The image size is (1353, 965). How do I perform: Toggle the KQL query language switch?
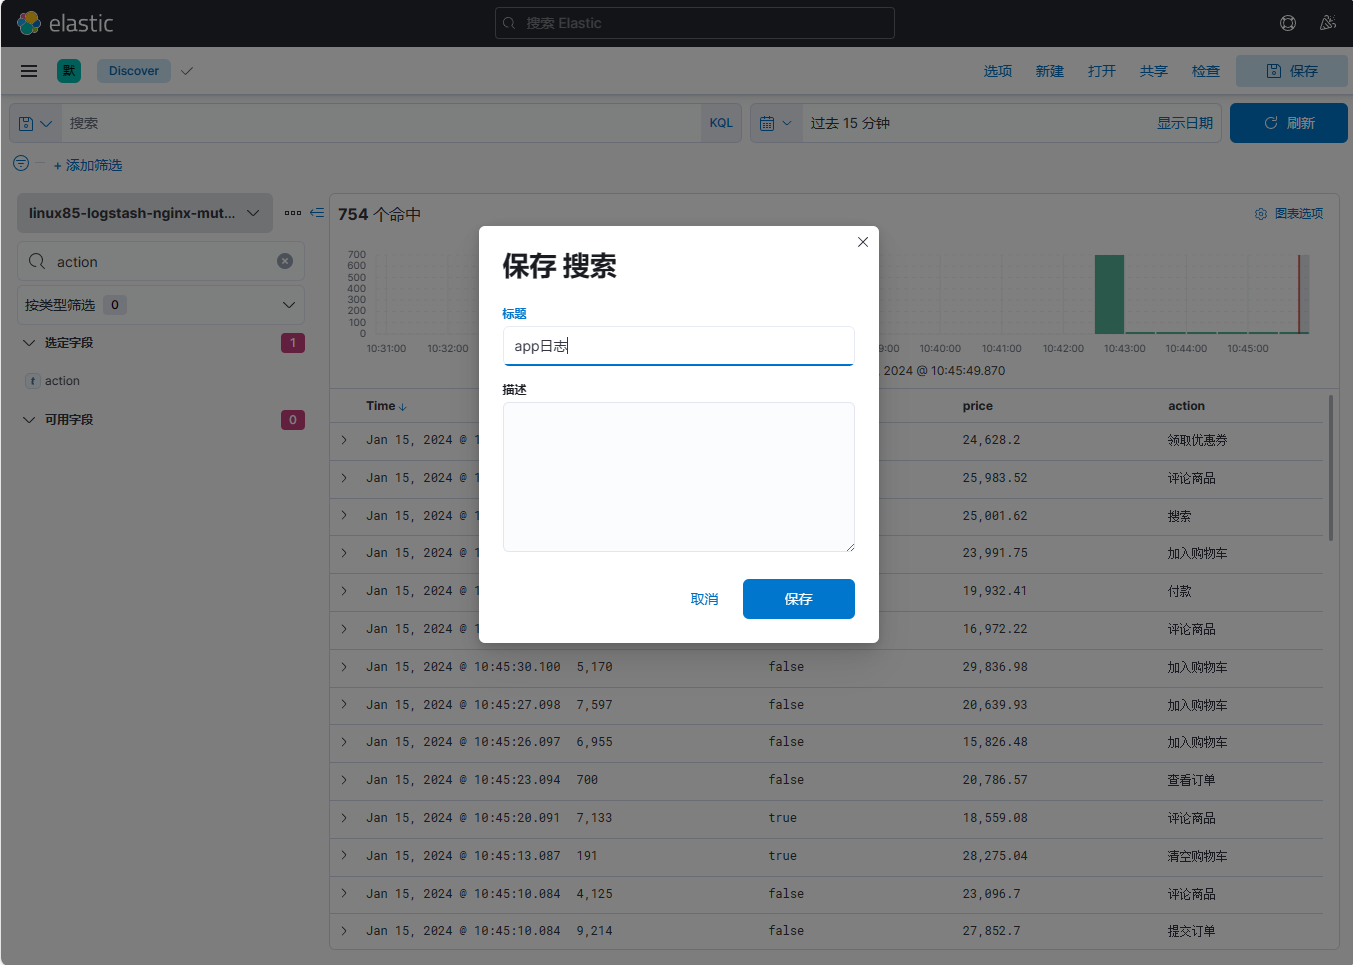pyautogui.click(x=721, y=123)
